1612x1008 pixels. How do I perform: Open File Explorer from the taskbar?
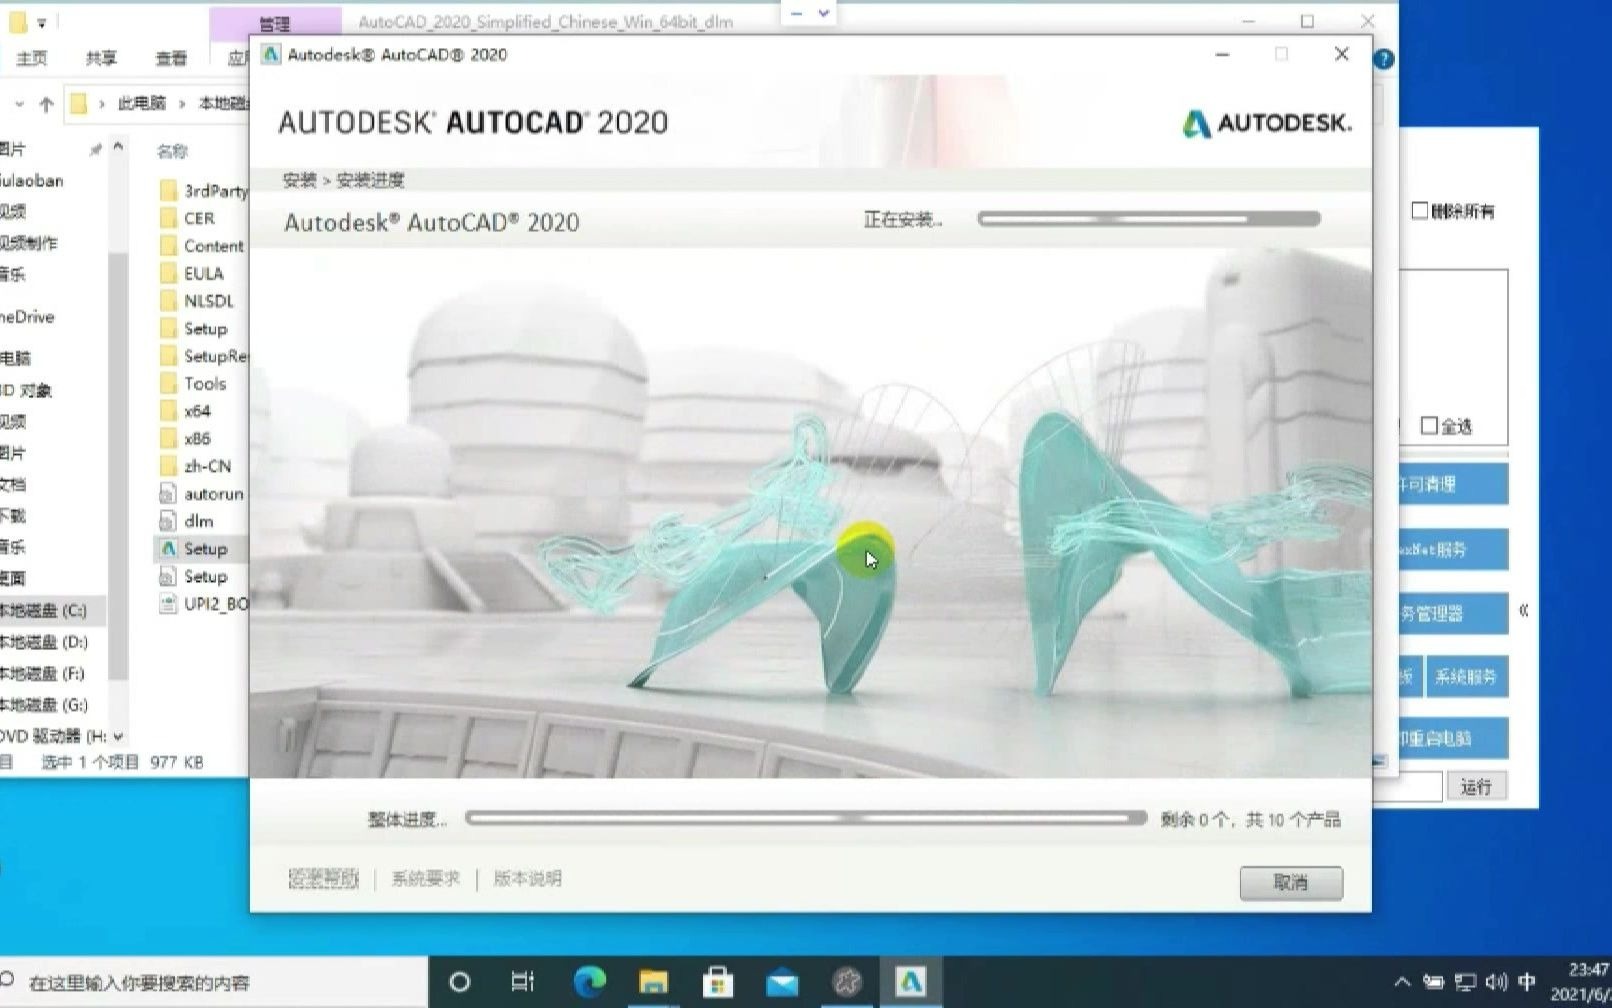pyautogui.click(x=654, y=982)
